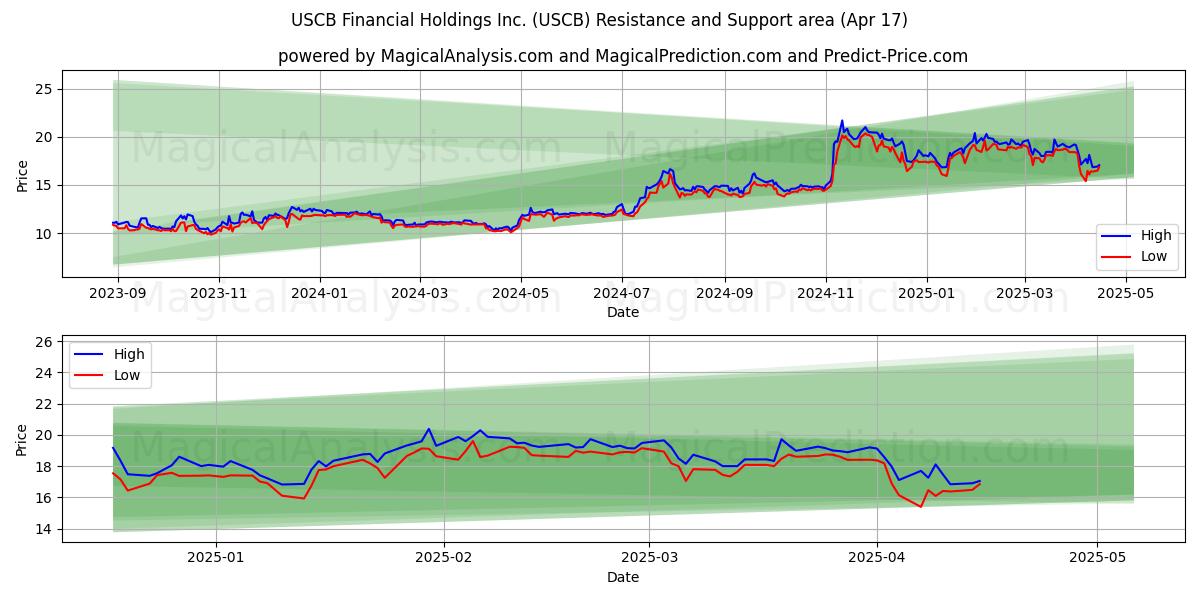Click the 'Price' y-axis label of the bottom chart

pyautogui.click(x=22, y=438)
